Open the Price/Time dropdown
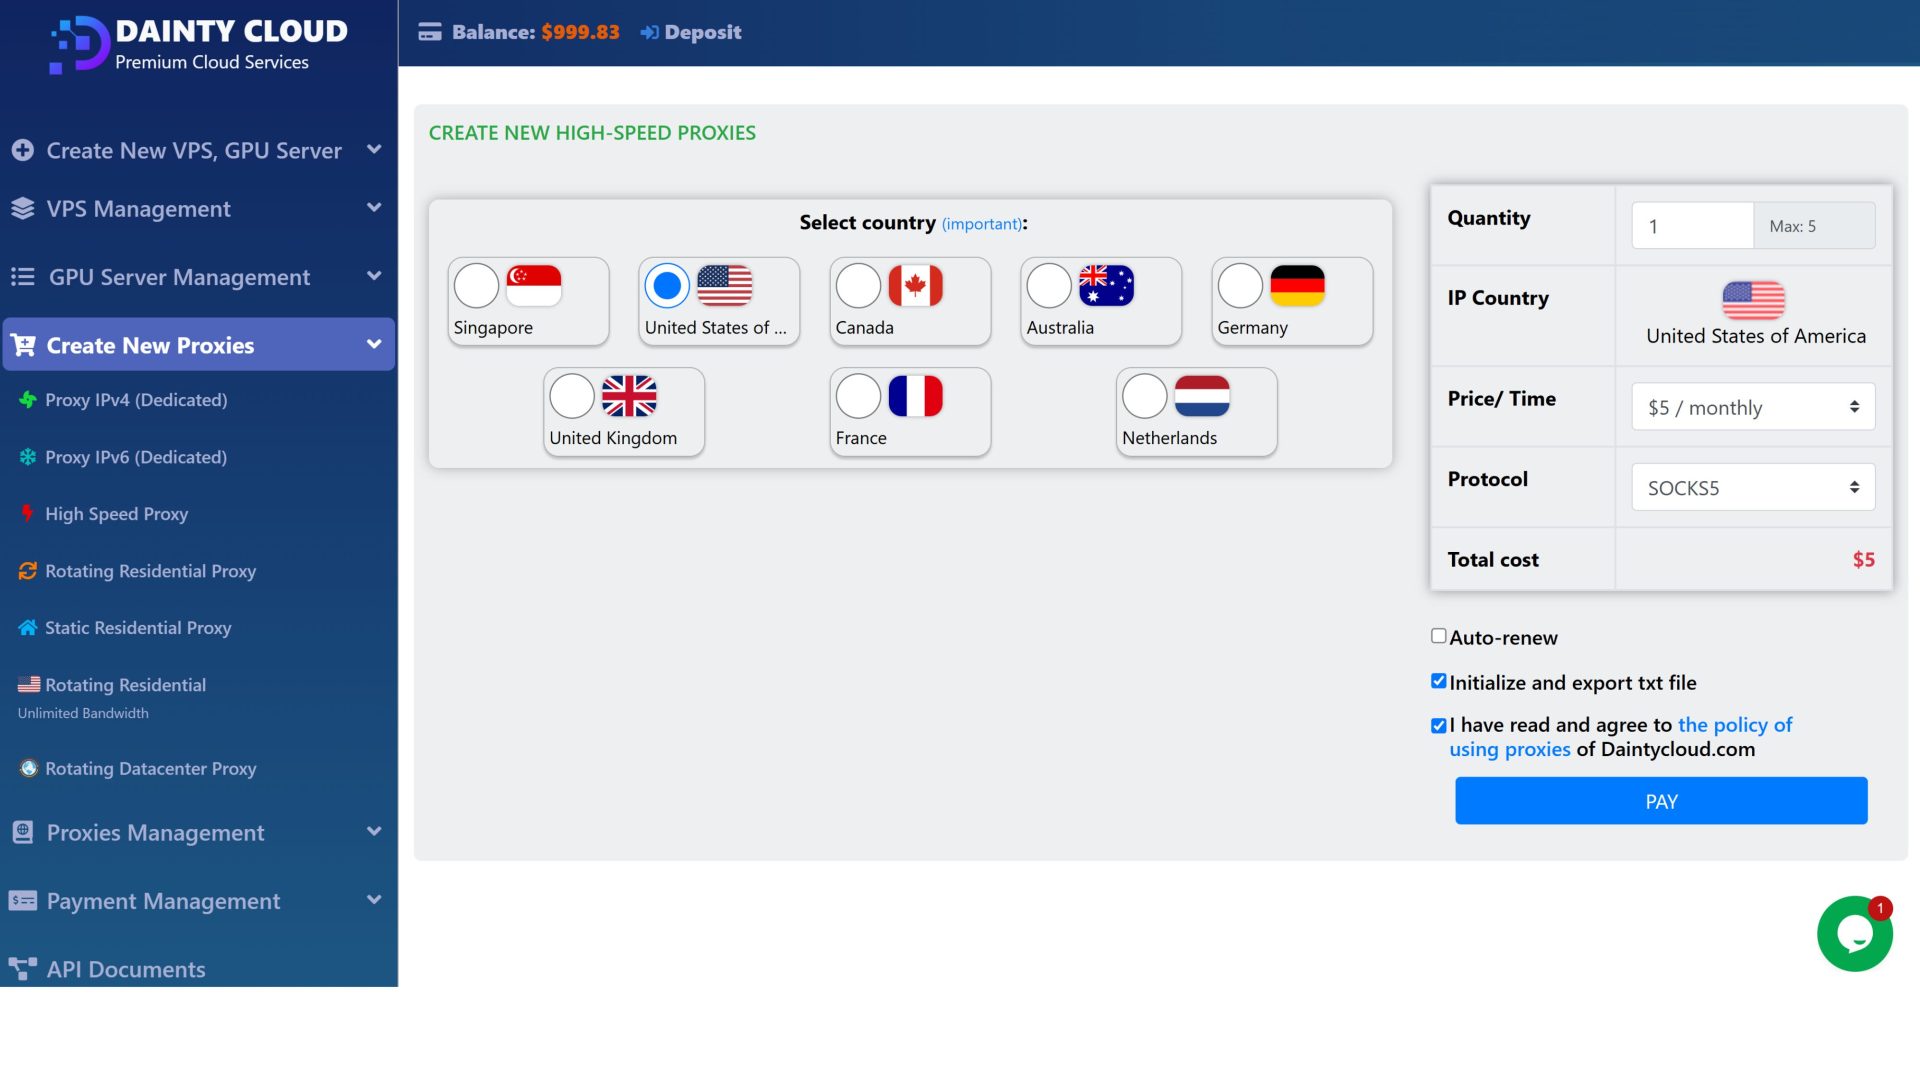 1753,407
